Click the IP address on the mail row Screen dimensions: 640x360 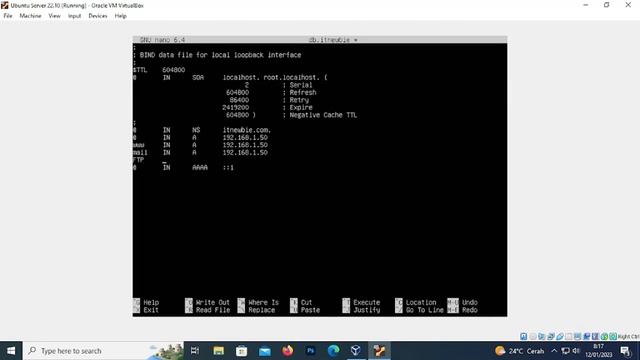point(245,152)
